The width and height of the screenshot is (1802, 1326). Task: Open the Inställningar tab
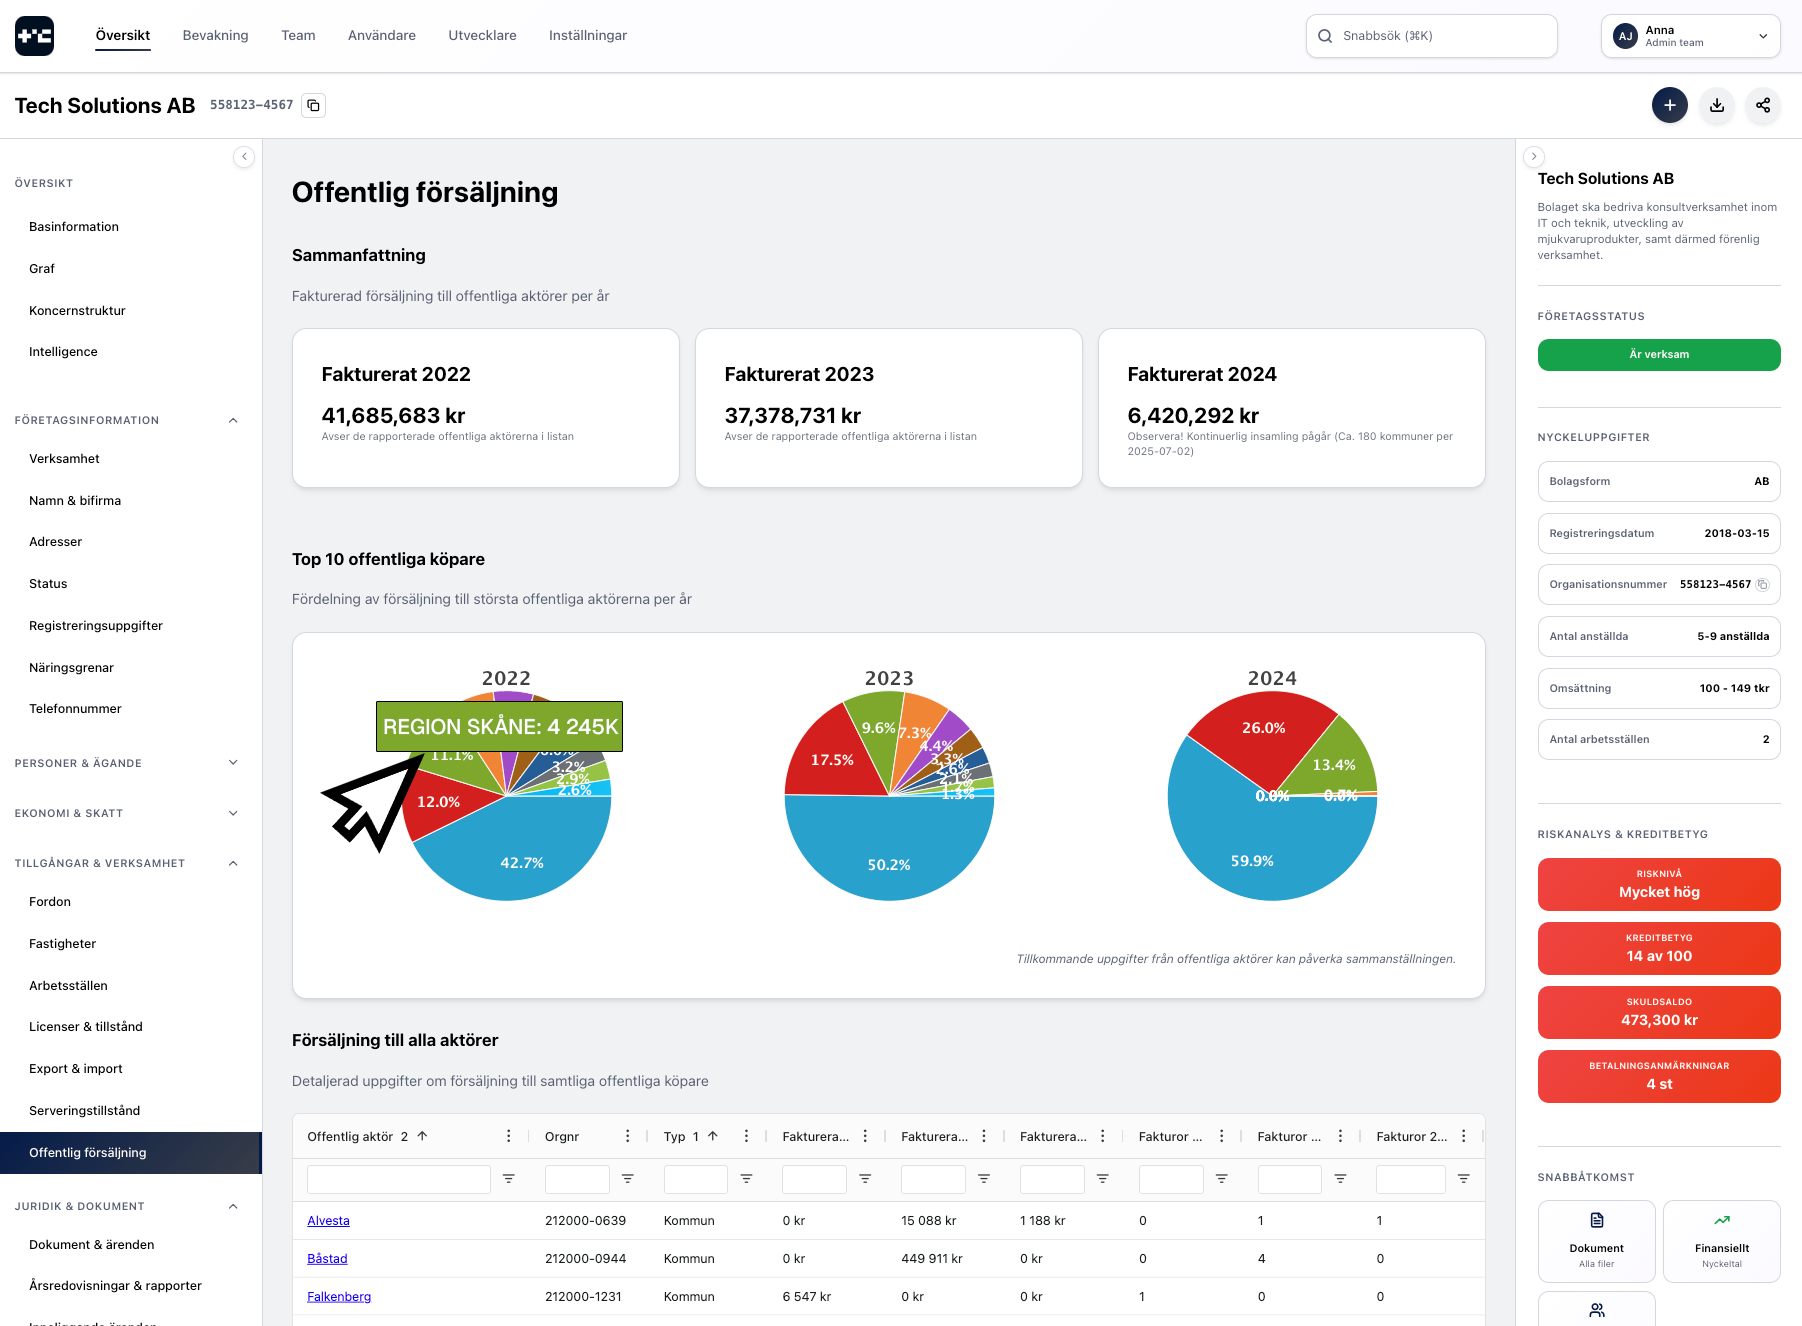(587, 36)
